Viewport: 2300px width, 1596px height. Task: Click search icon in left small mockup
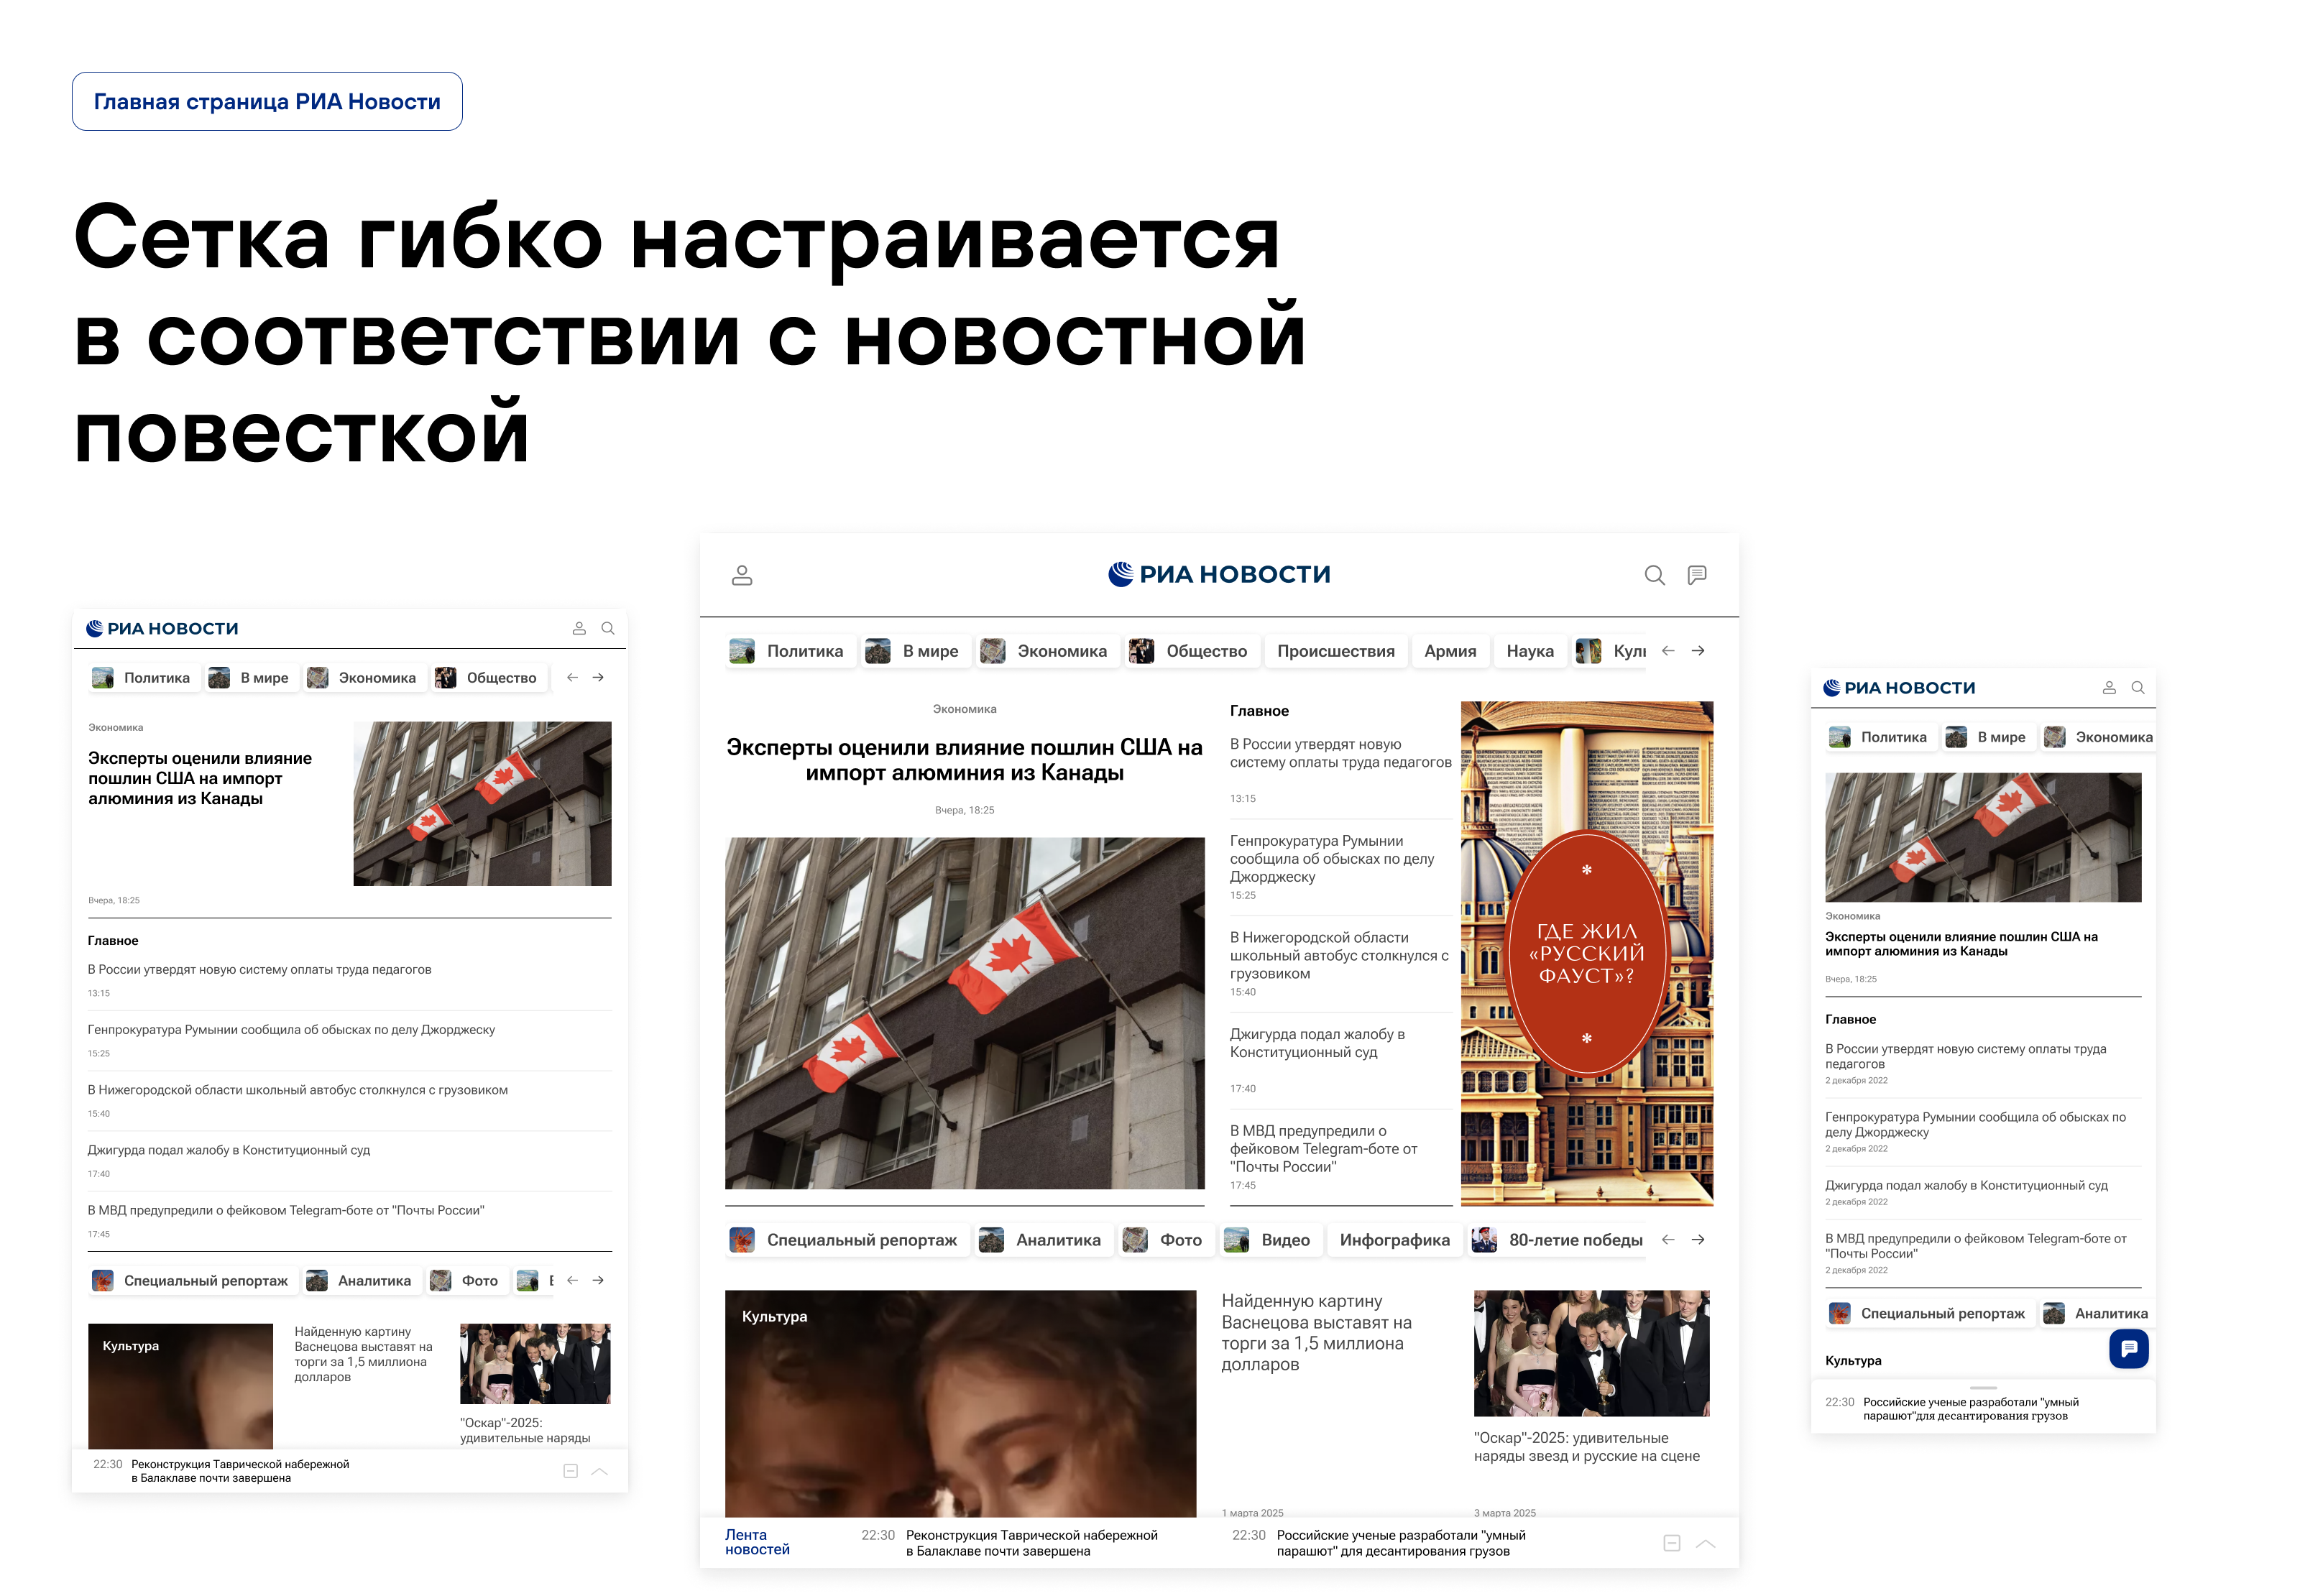pyautogui.click(x=608, y=628)
